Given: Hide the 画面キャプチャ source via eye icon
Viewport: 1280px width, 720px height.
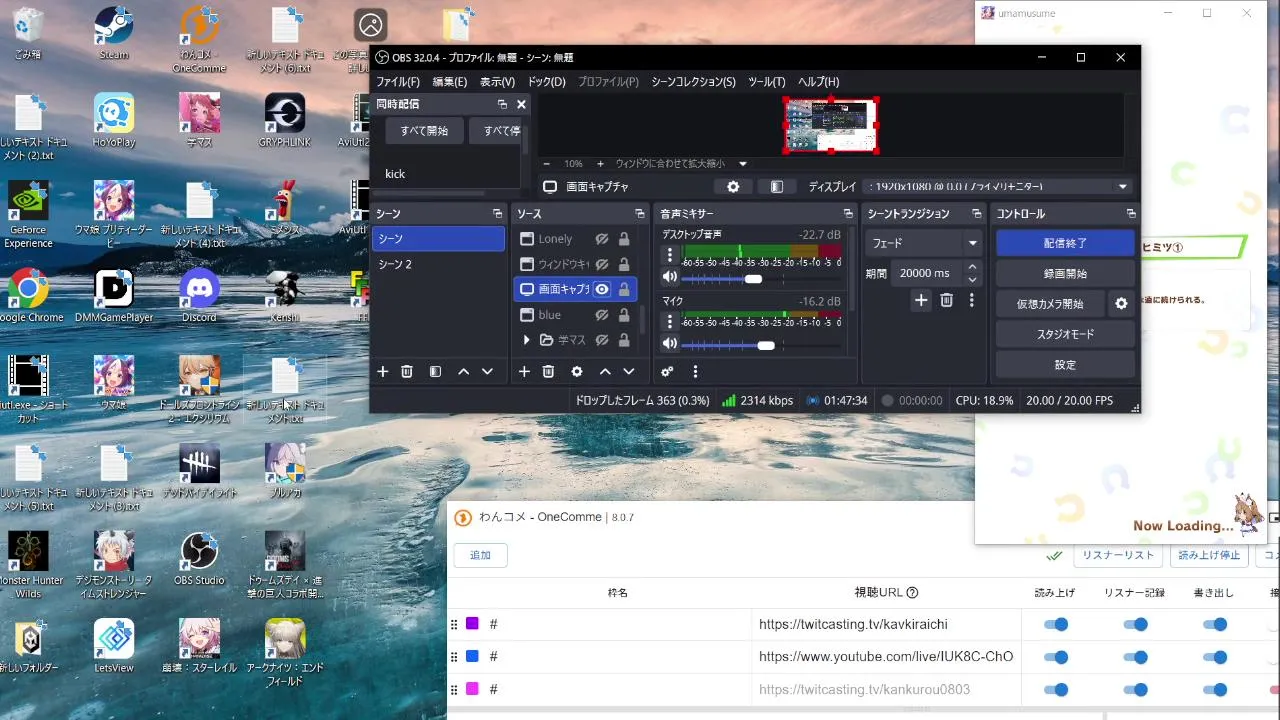Looking at the screenshot, I should (601, 289).
